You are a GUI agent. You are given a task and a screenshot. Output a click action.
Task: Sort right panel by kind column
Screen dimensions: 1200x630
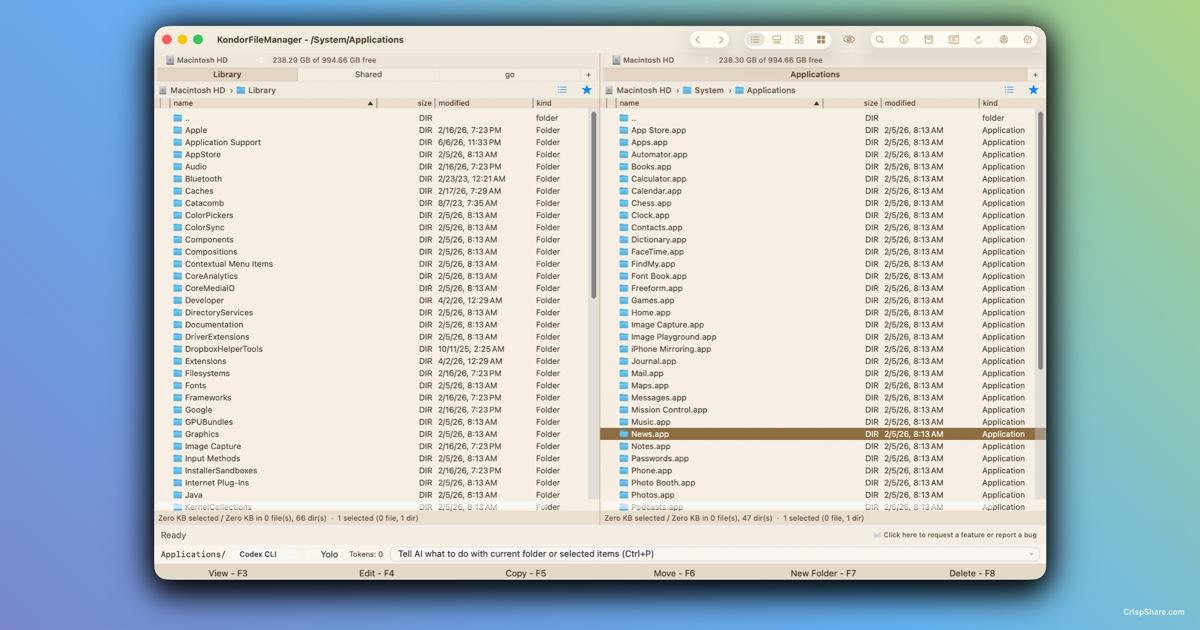pos(1005,103)
